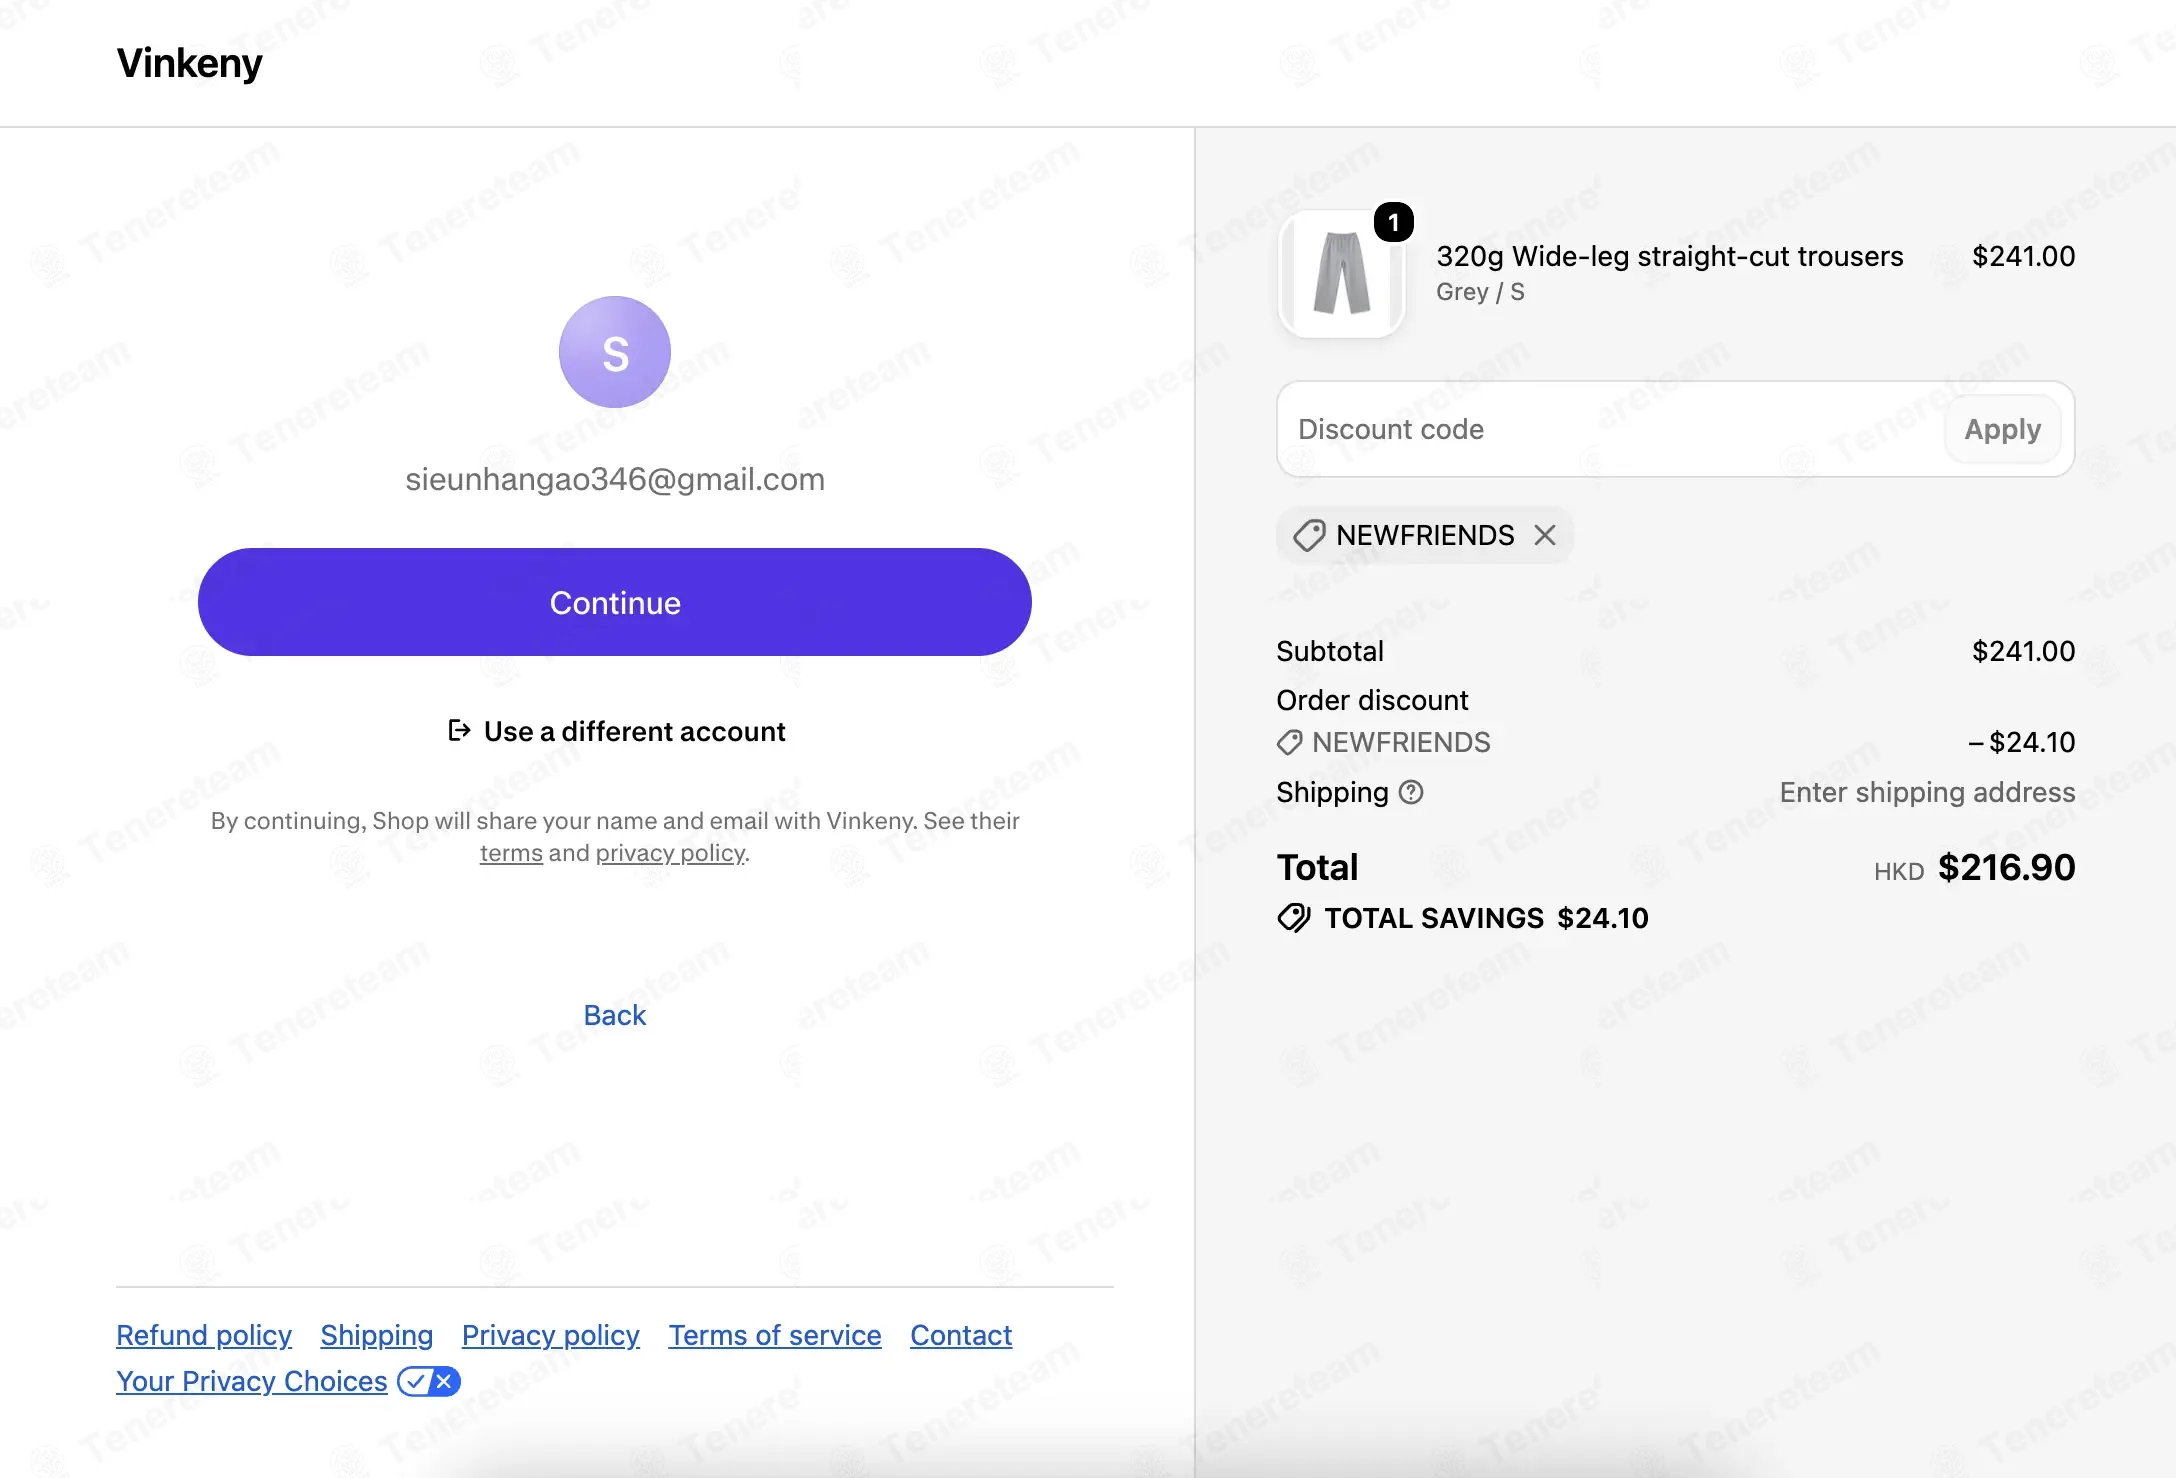
Task: Click the Vinkeny store logo
Action: coord(189,63)
